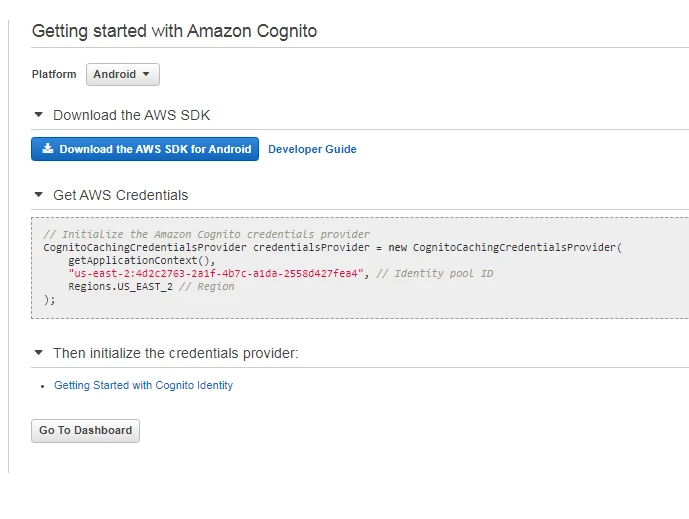Click Then initialize the credentials provider title
The image size is (689, 519).
tap(175, 353)
